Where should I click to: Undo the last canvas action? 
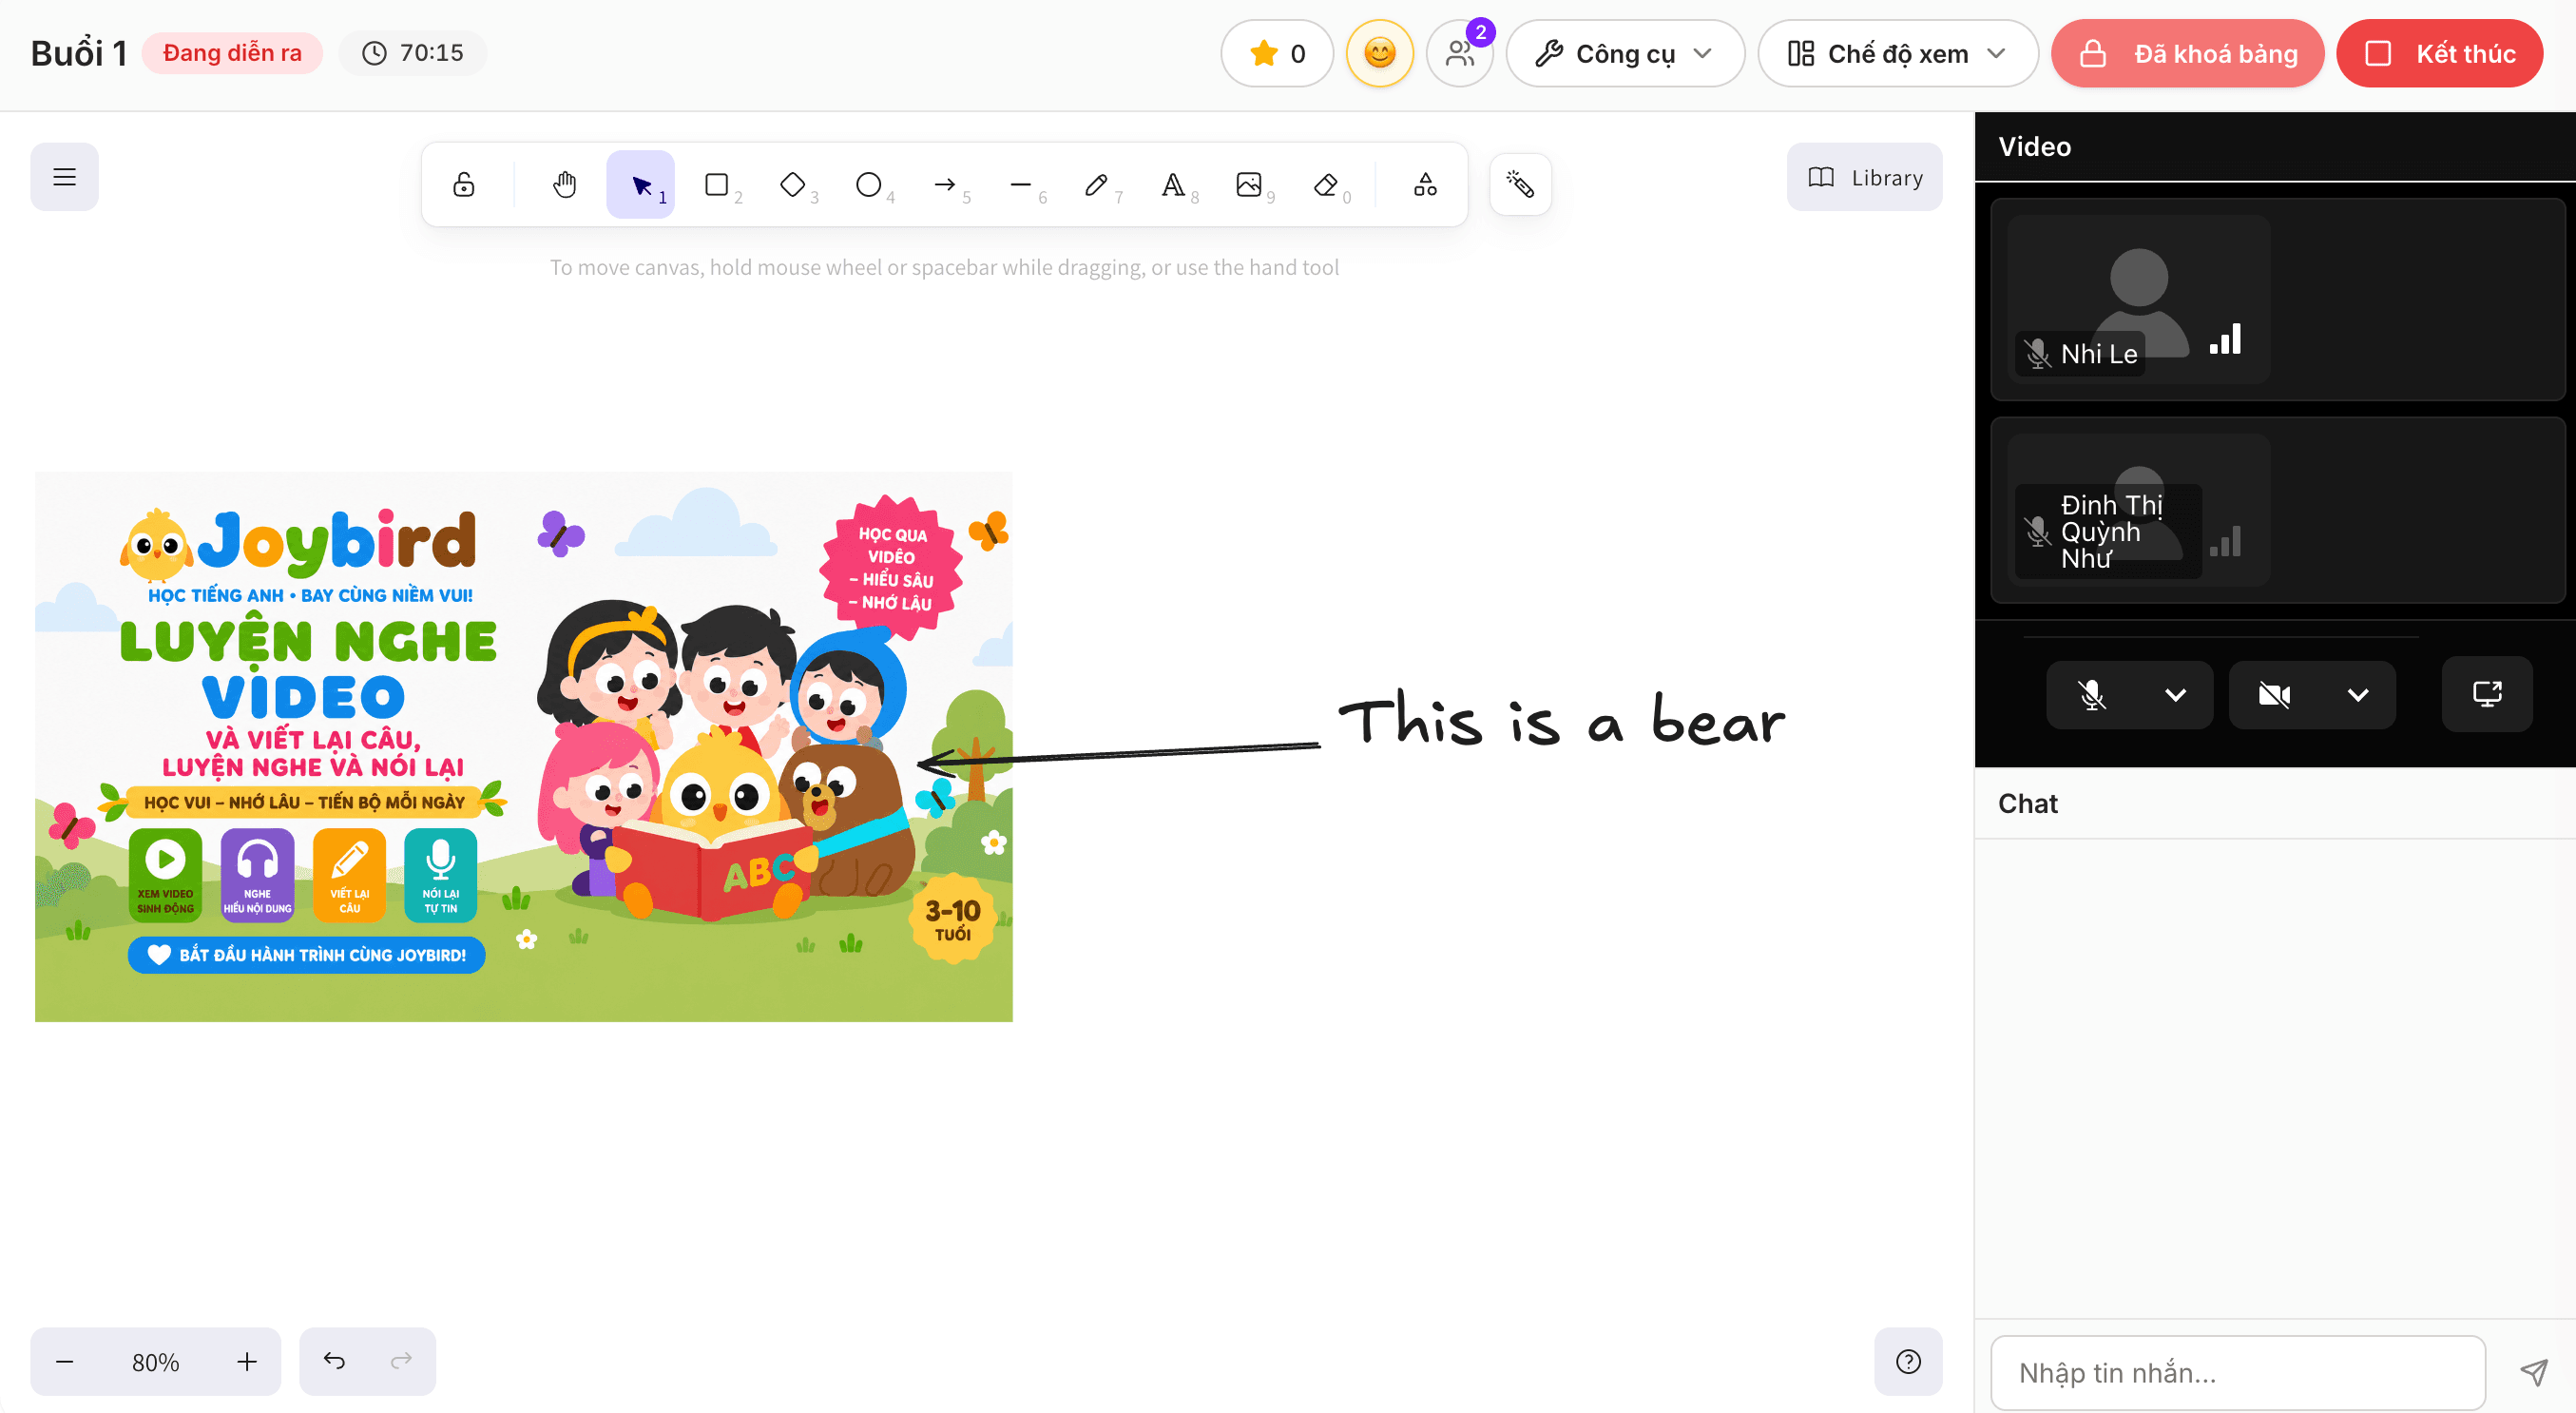(334, 1361)
